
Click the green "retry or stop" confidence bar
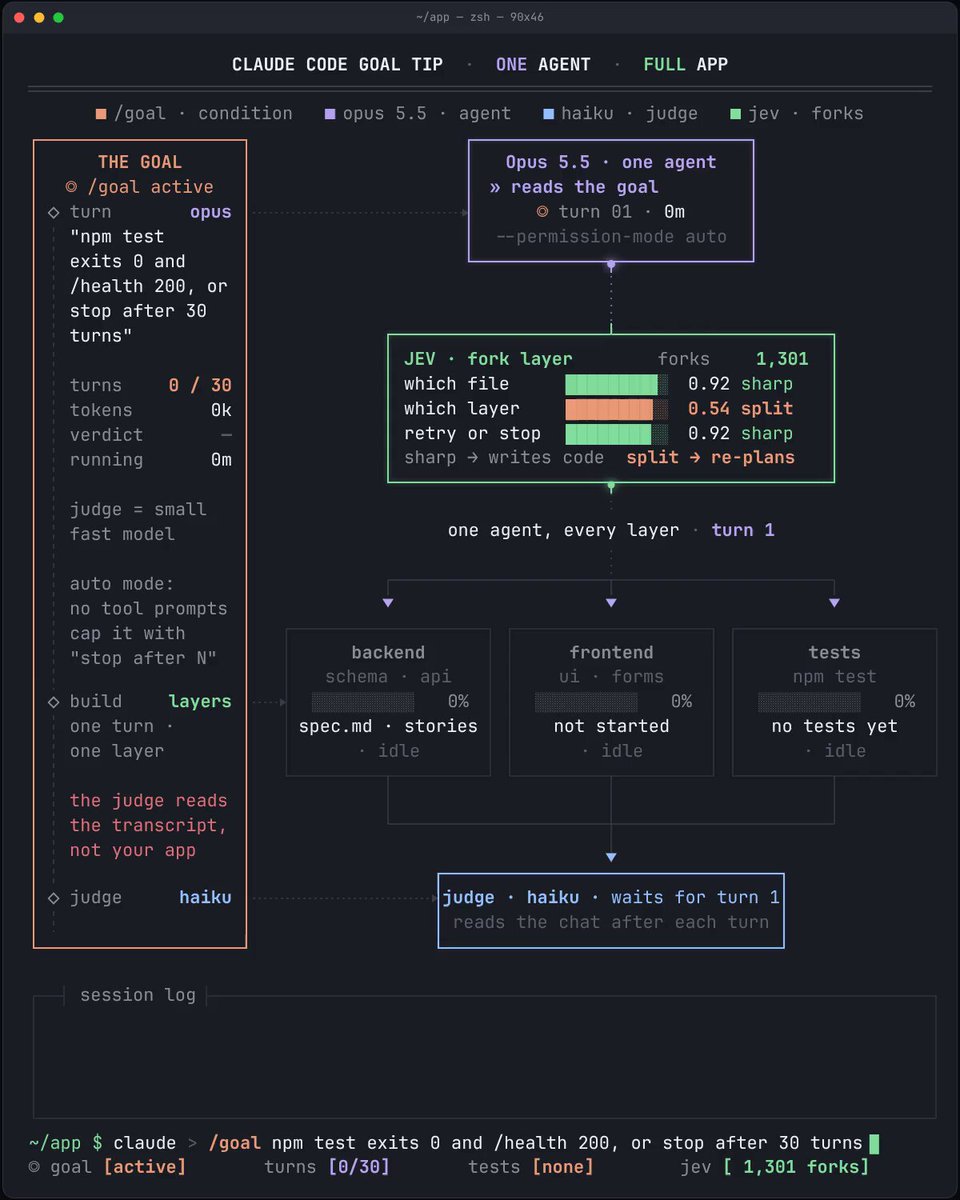tap(616, 434)
